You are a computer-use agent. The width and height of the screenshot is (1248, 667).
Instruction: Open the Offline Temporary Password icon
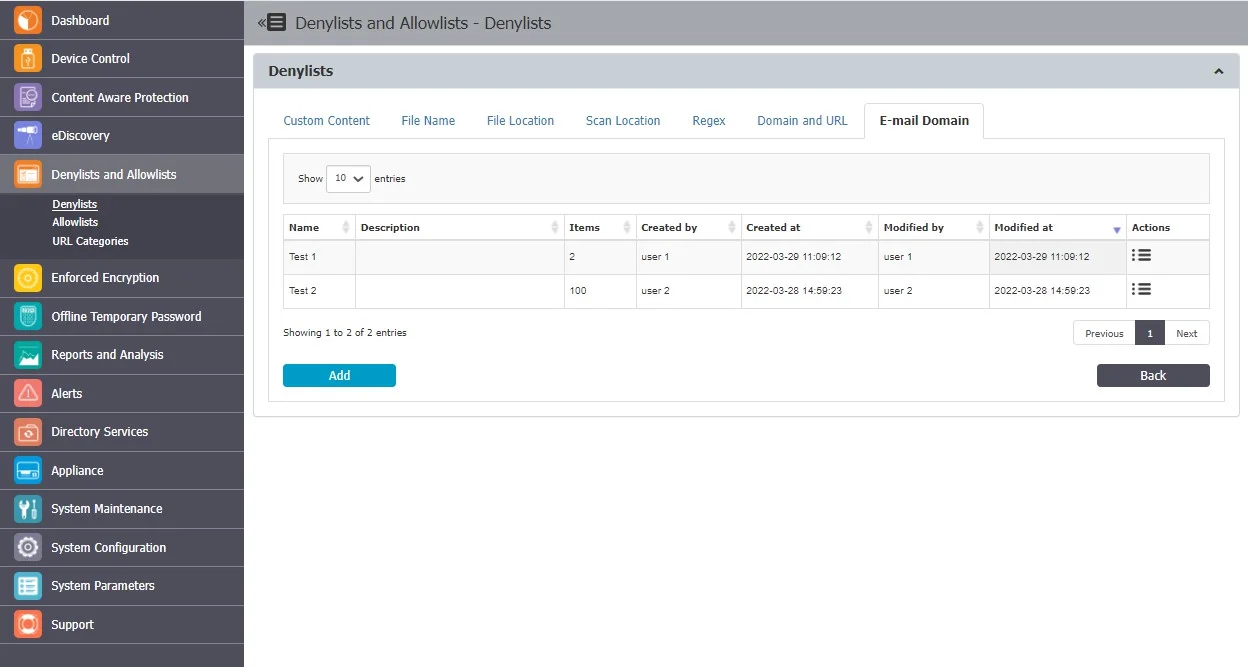[x=28, y=316]
